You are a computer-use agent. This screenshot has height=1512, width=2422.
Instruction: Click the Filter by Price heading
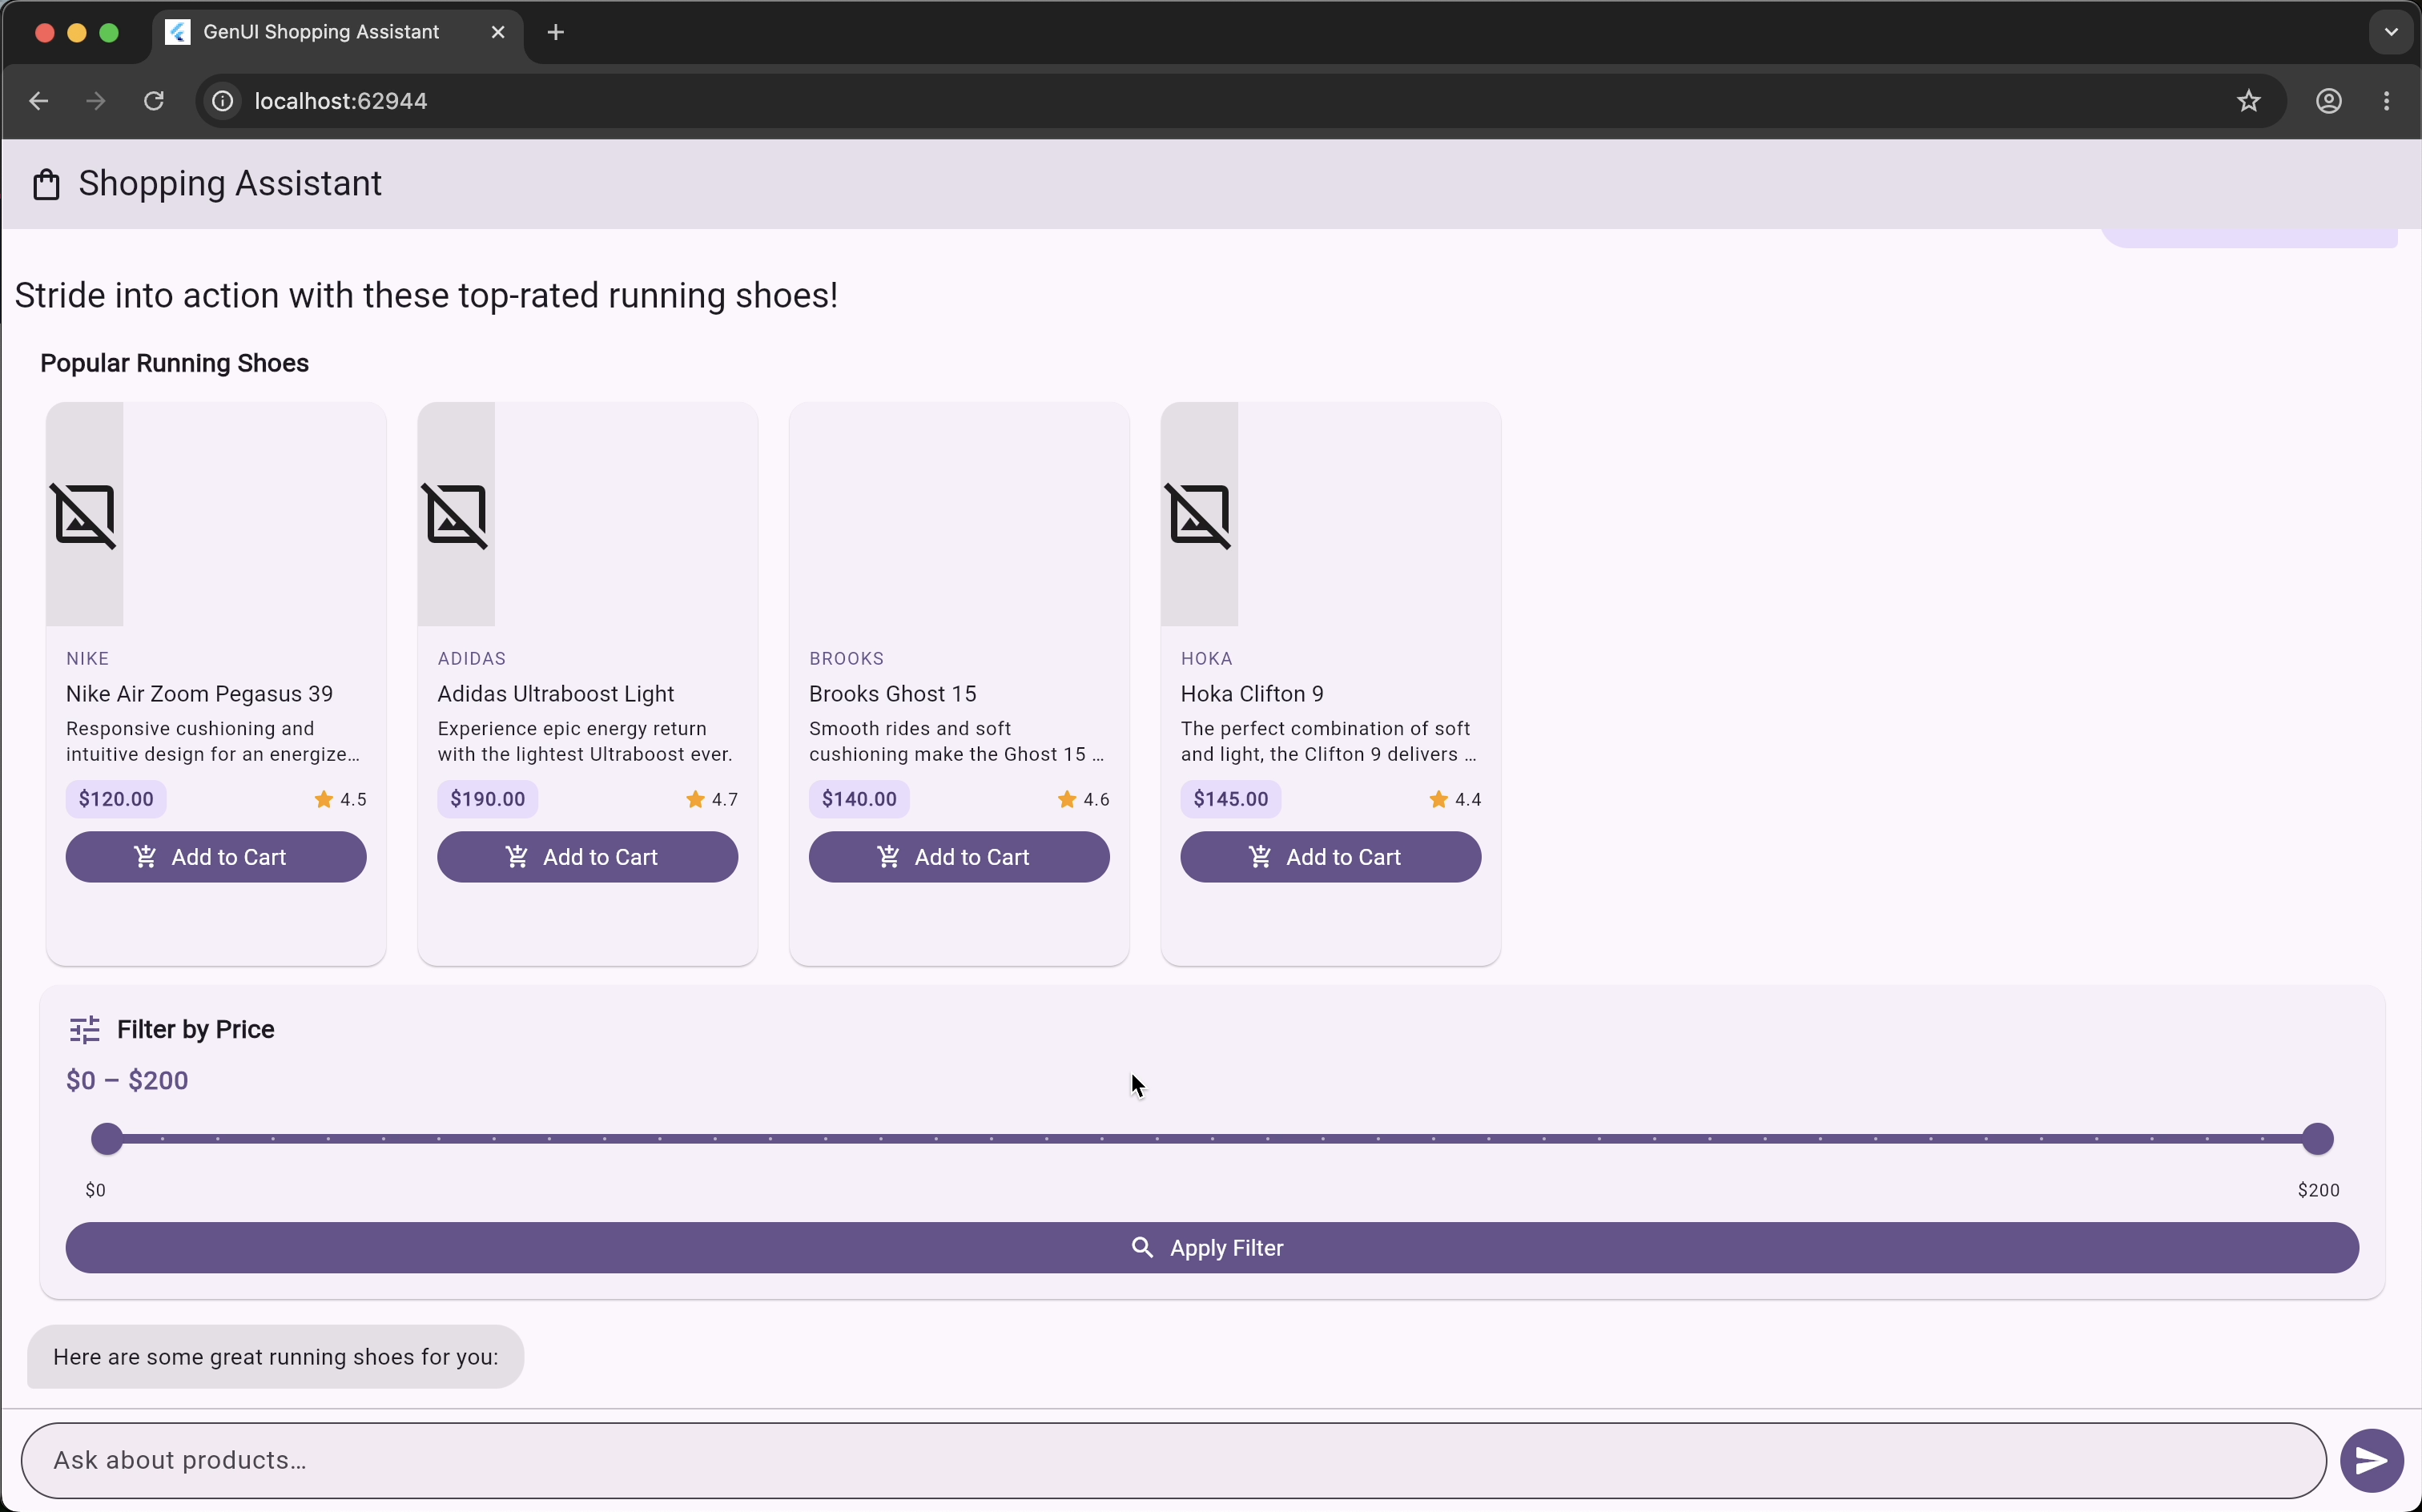[x=196, y=1030]
